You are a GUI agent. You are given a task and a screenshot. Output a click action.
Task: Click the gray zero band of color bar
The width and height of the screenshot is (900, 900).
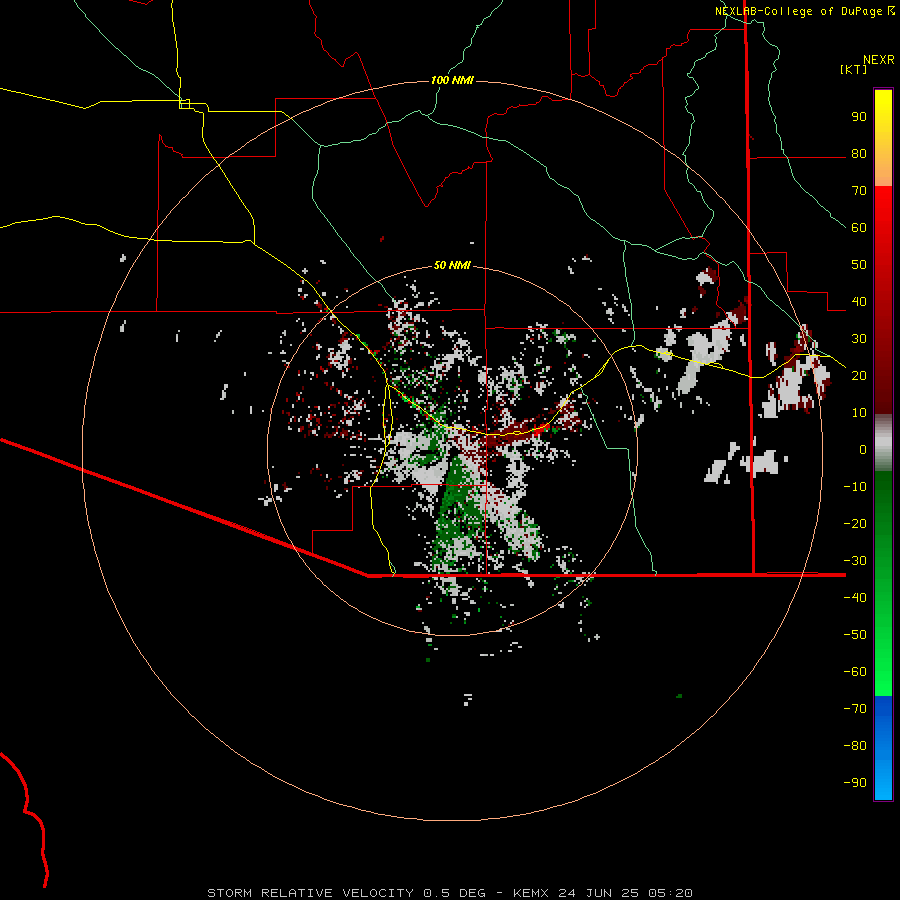coord(883,443)
